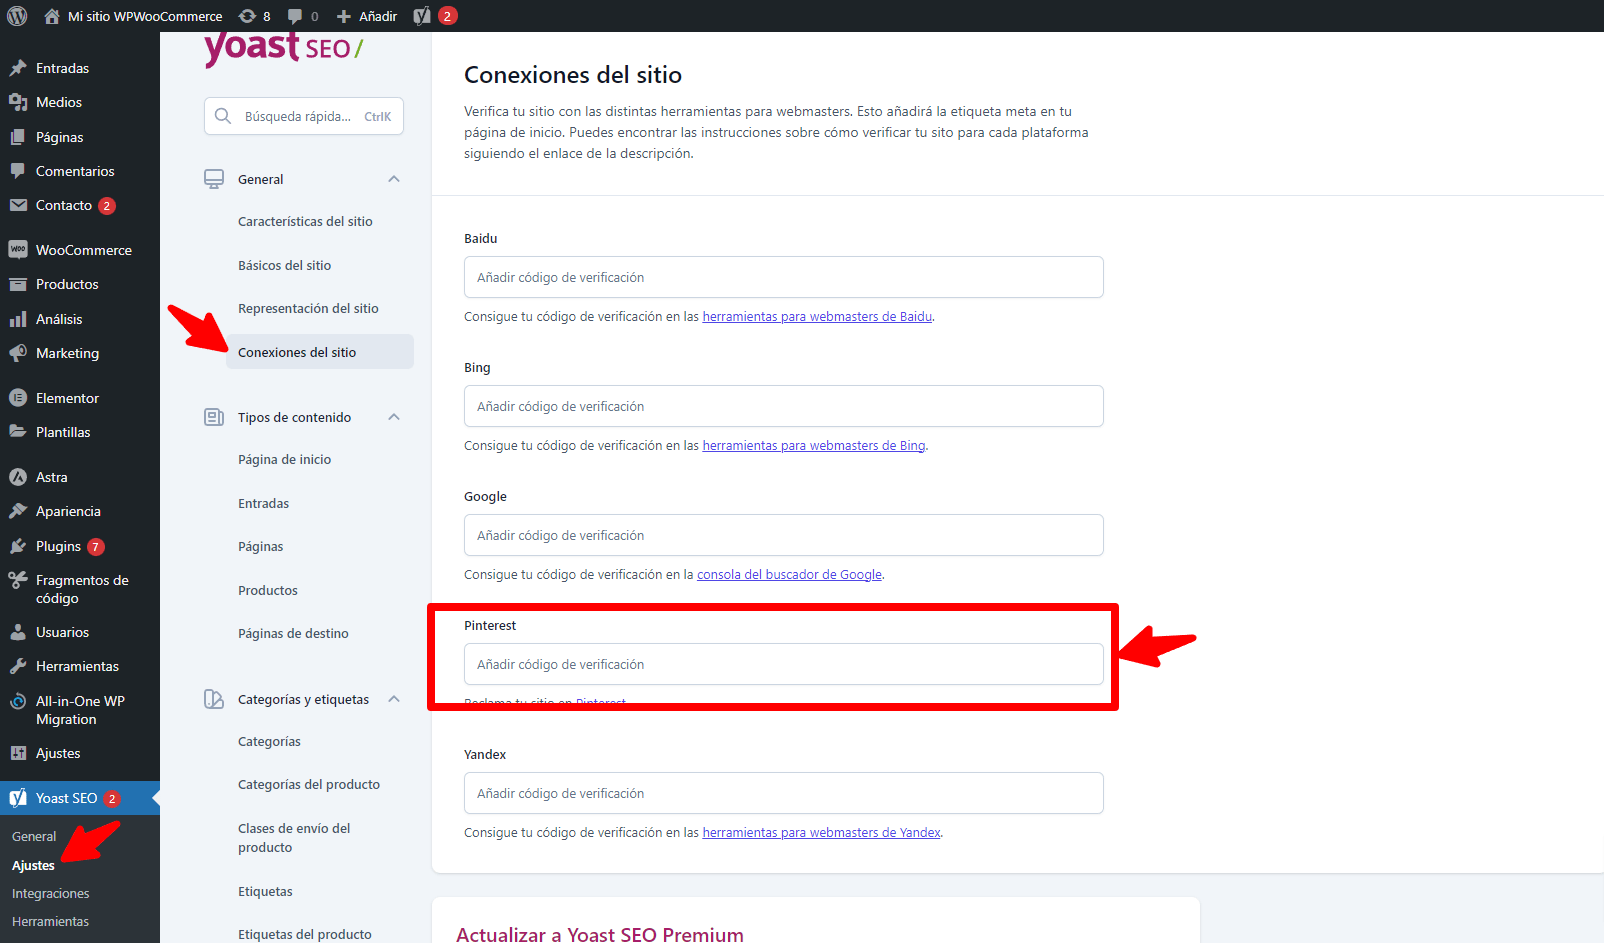Open herramientas para webmasters de Baidu link
Image resolution: width=1604 pixels, height=943 pixels.
pyautogui.click(x=817, y=317)
